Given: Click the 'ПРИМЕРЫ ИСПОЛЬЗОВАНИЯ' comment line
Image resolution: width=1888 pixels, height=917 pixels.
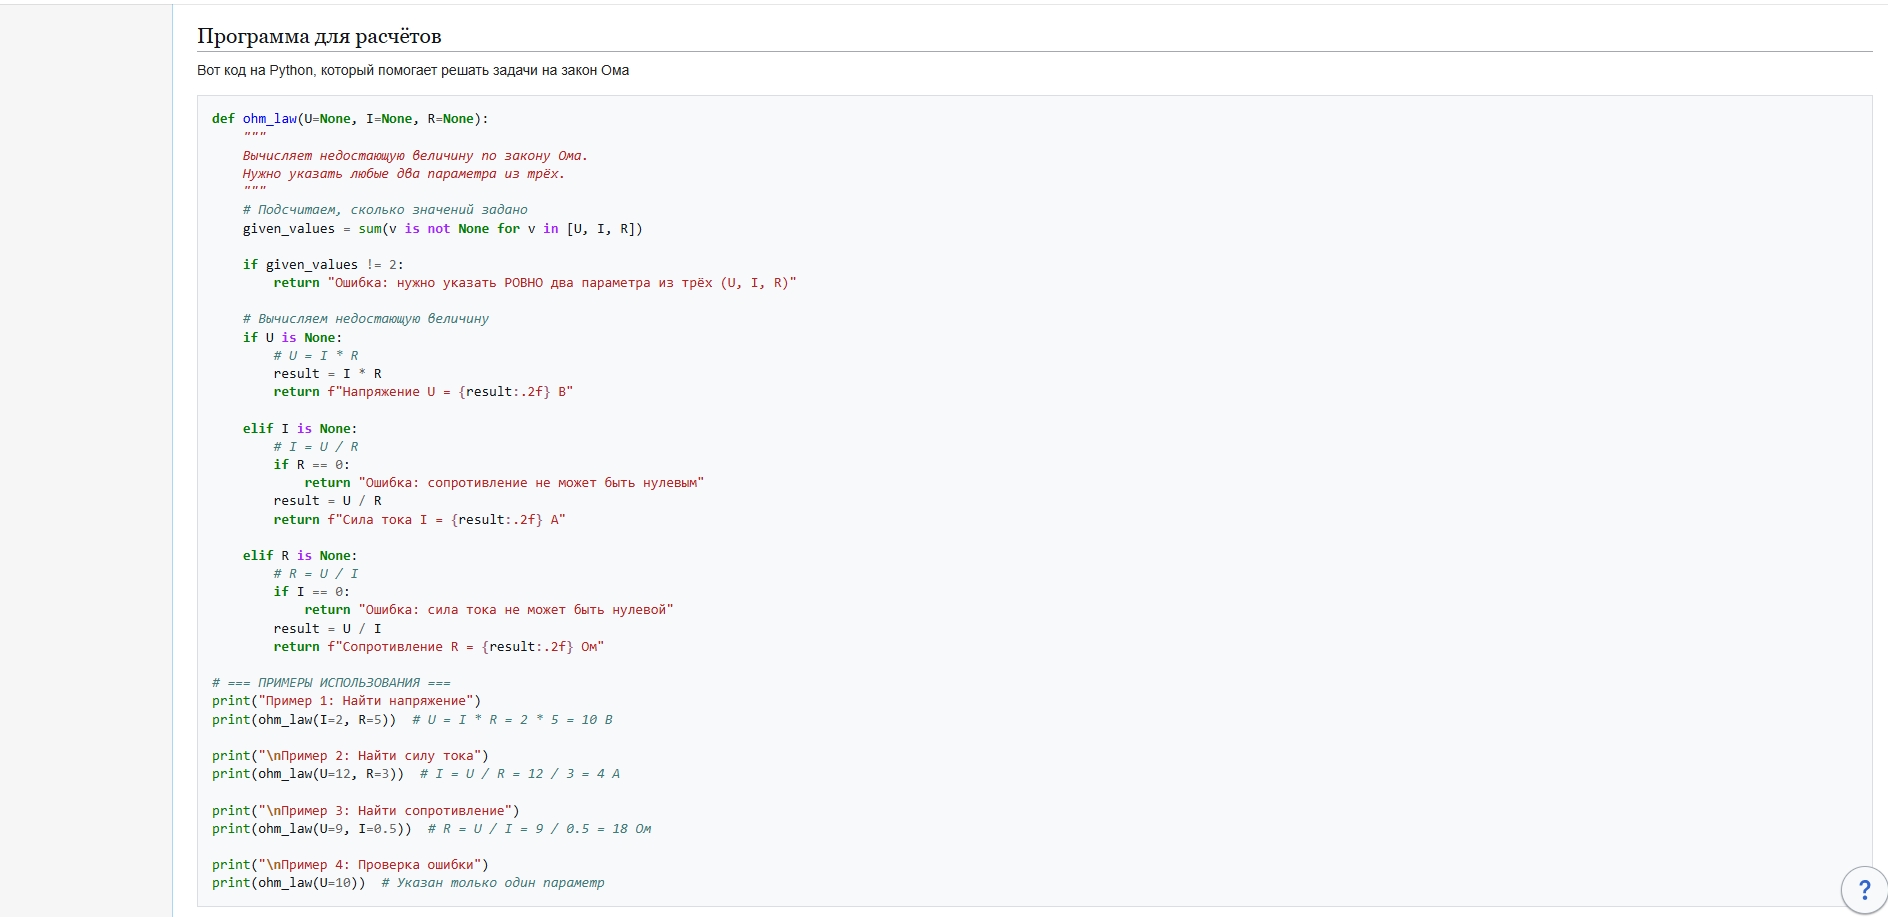Looking at the screenshot, I should tap(331, 683).
